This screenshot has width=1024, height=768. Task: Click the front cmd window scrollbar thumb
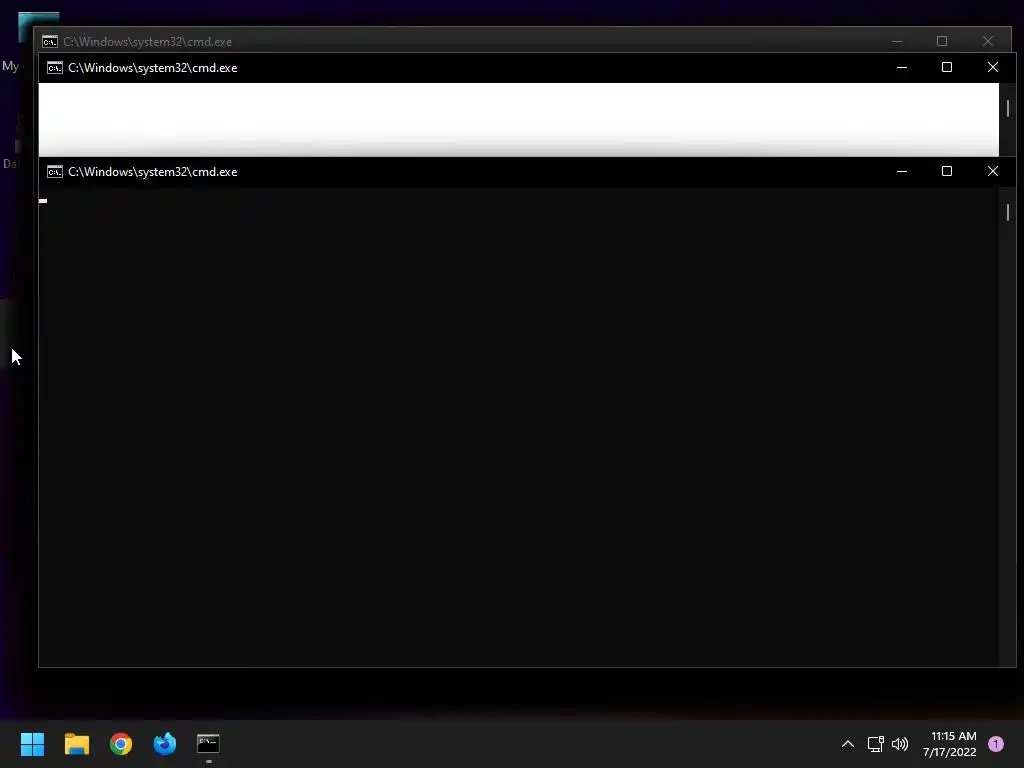point(1008,212)
